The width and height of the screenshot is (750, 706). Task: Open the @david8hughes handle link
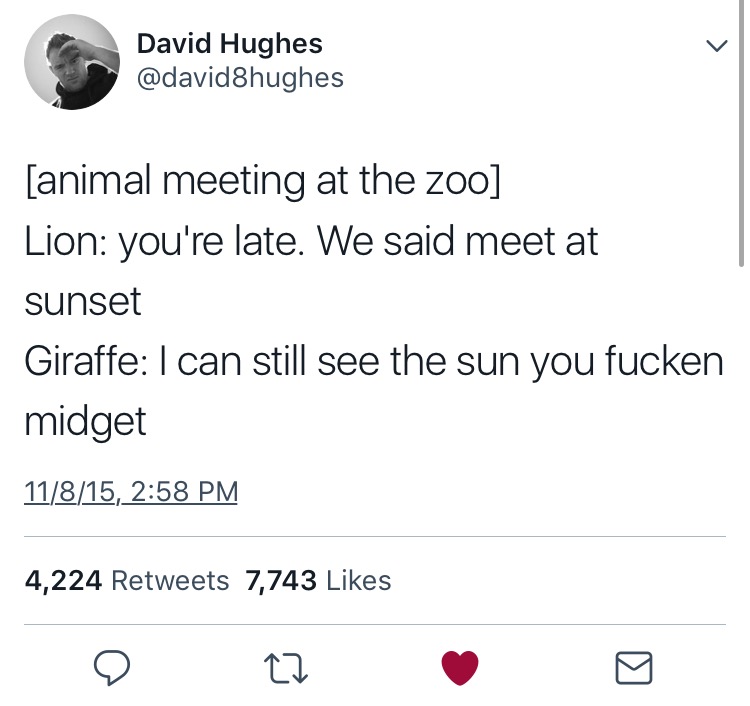240,77
